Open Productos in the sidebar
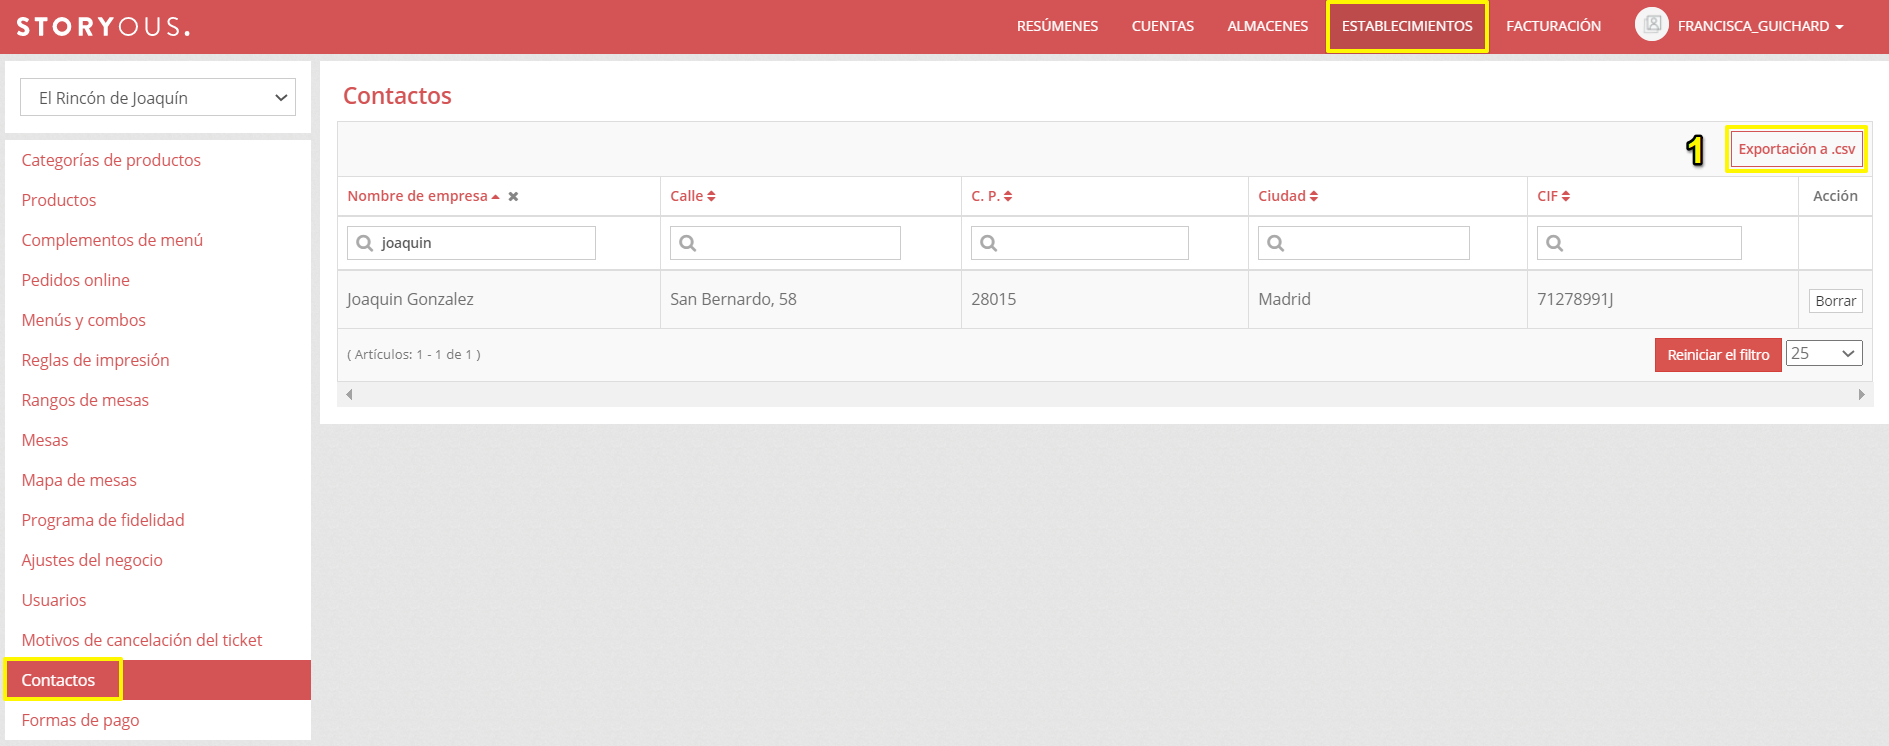This screenshot has height=746, width=1889. click(x=59, y=200)
